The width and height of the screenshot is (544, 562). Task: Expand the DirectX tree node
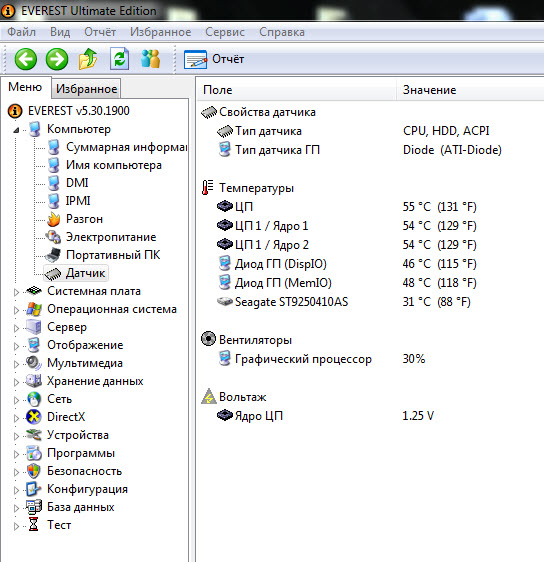point(16,418)
